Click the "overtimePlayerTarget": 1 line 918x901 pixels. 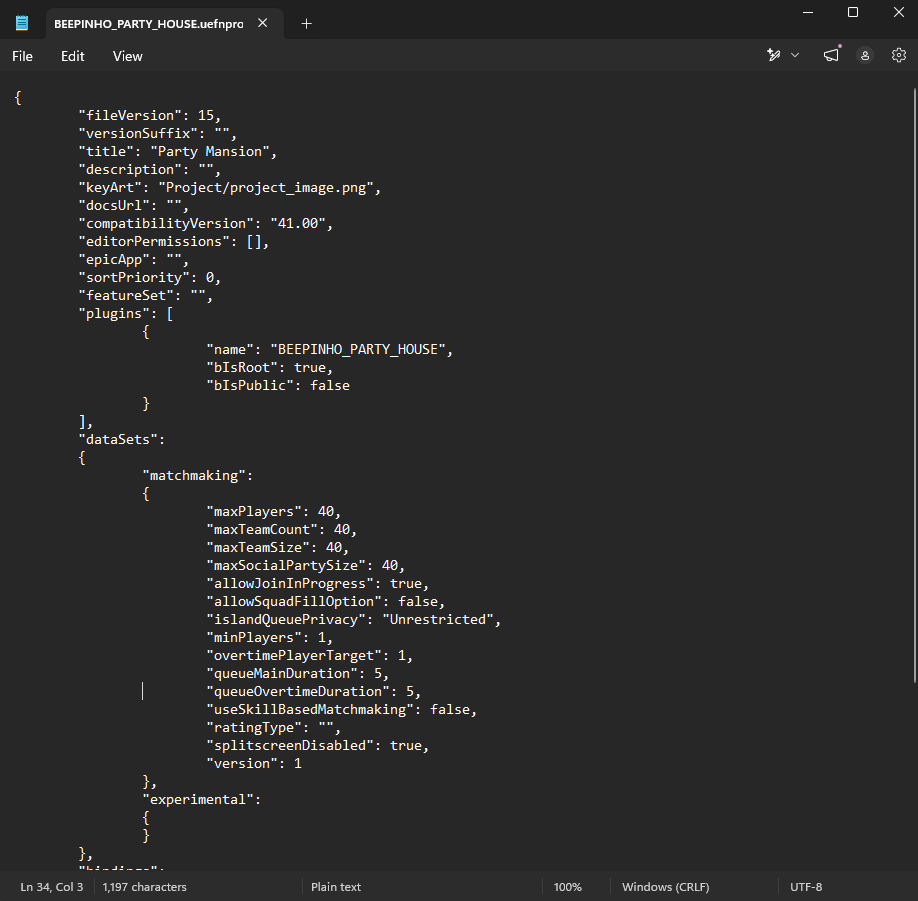click(310, 656)
